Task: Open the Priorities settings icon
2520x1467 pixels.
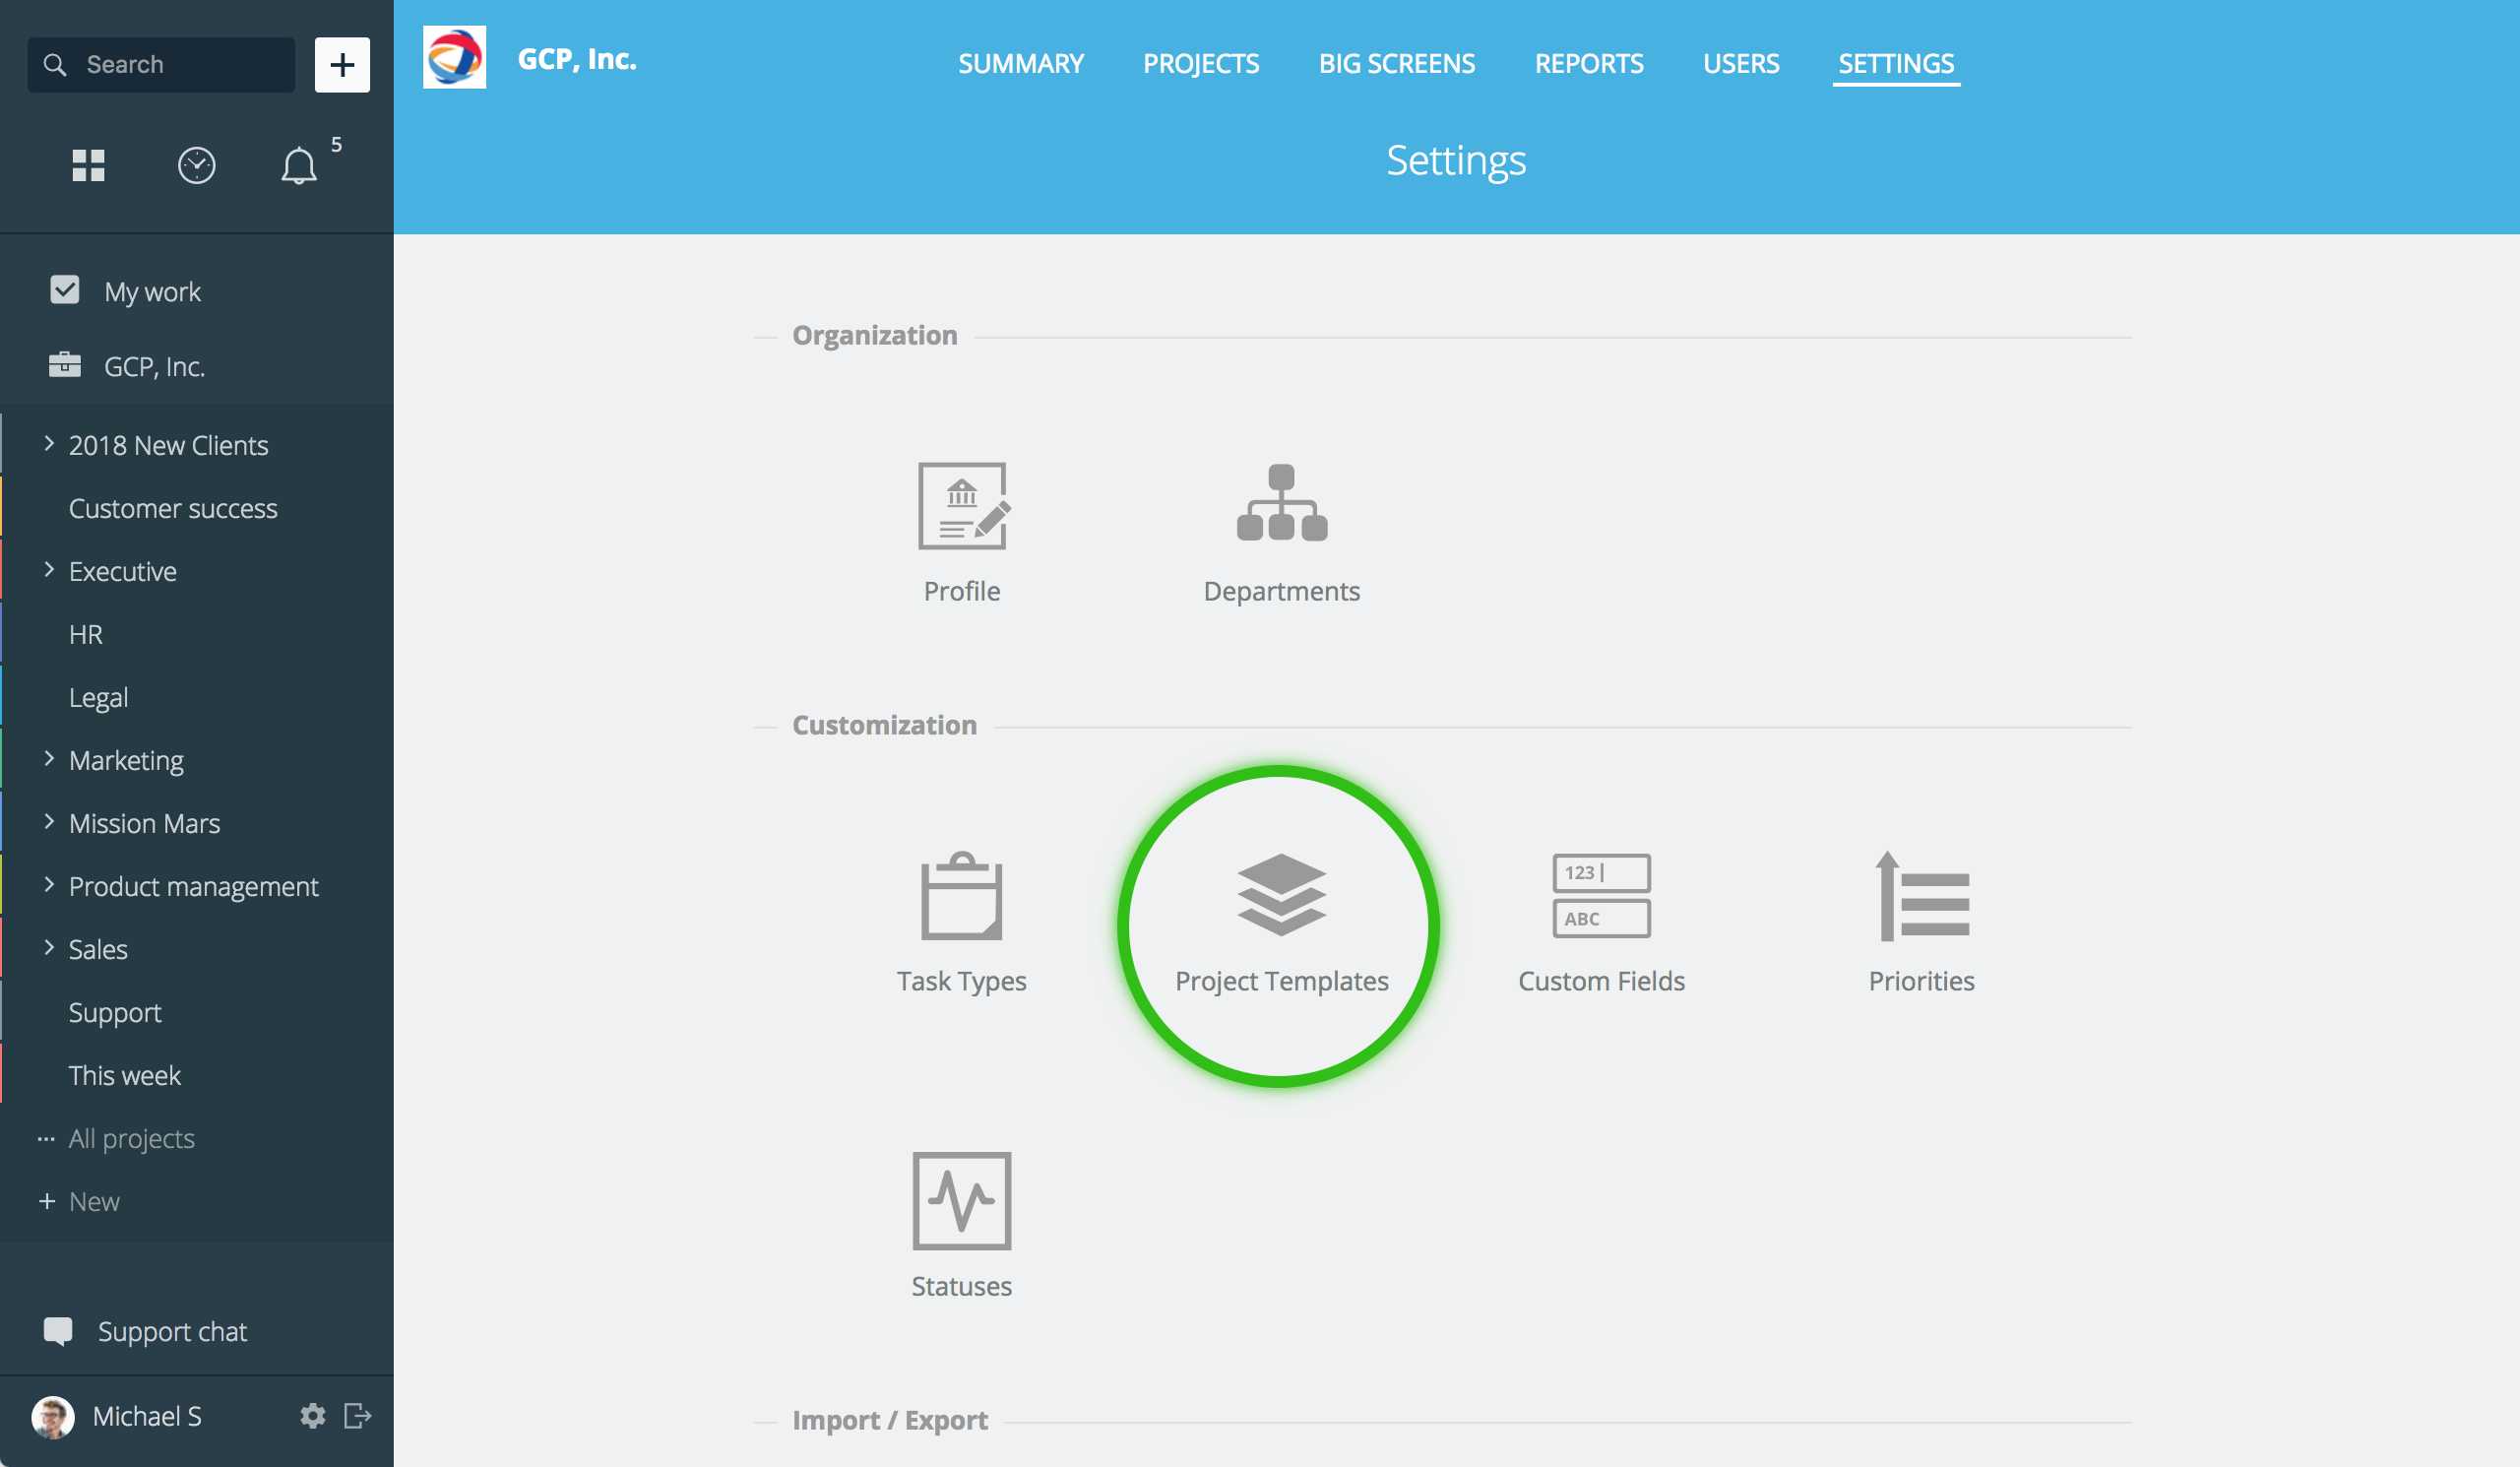Action: pos(1921,896)
